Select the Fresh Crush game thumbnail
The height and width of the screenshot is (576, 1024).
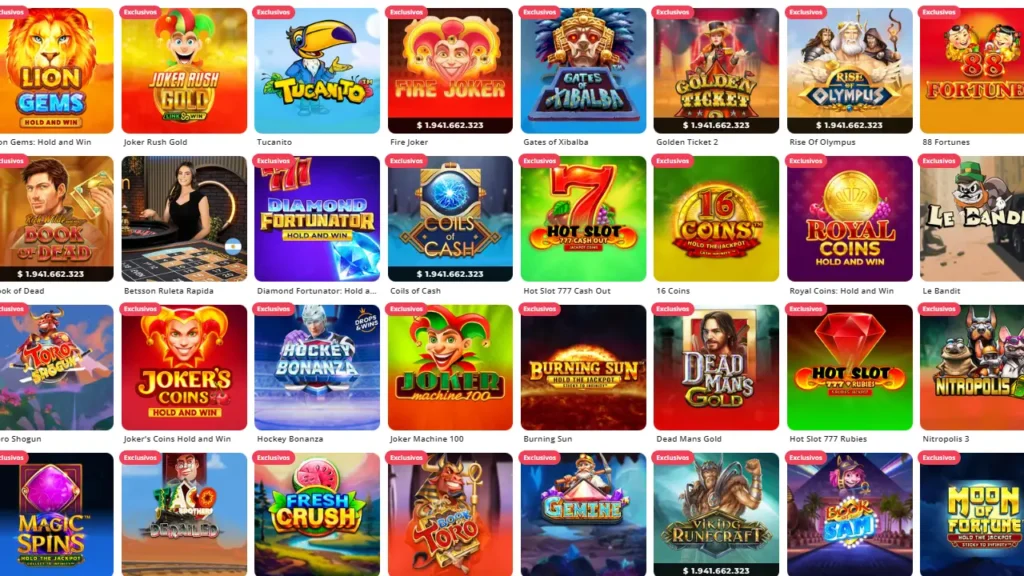point(317,515)
